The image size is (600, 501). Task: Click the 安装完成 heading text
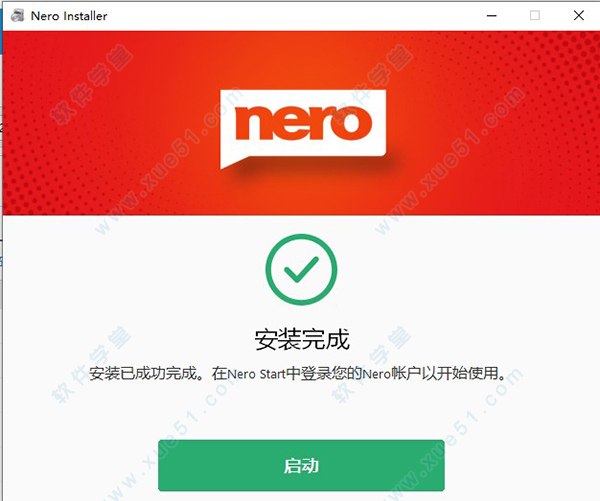click(302, 339)
